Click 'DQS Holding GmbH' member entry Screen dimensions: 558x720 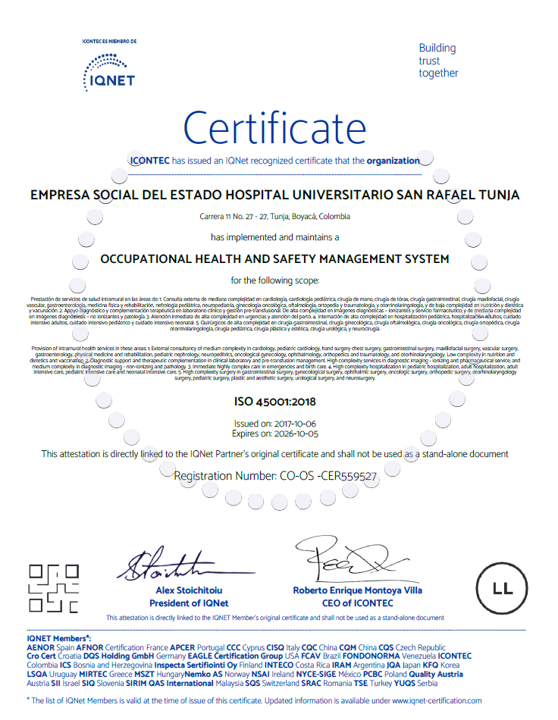[135, 656]
